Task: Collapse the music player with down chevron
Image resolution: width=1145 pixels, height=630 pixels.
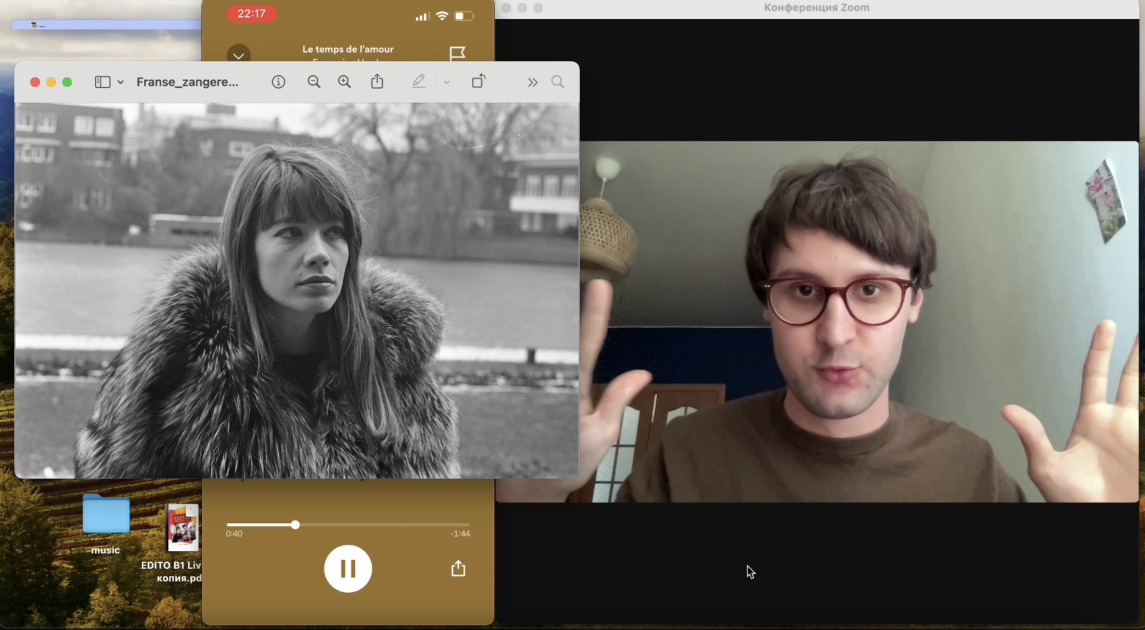Action: 239,54
